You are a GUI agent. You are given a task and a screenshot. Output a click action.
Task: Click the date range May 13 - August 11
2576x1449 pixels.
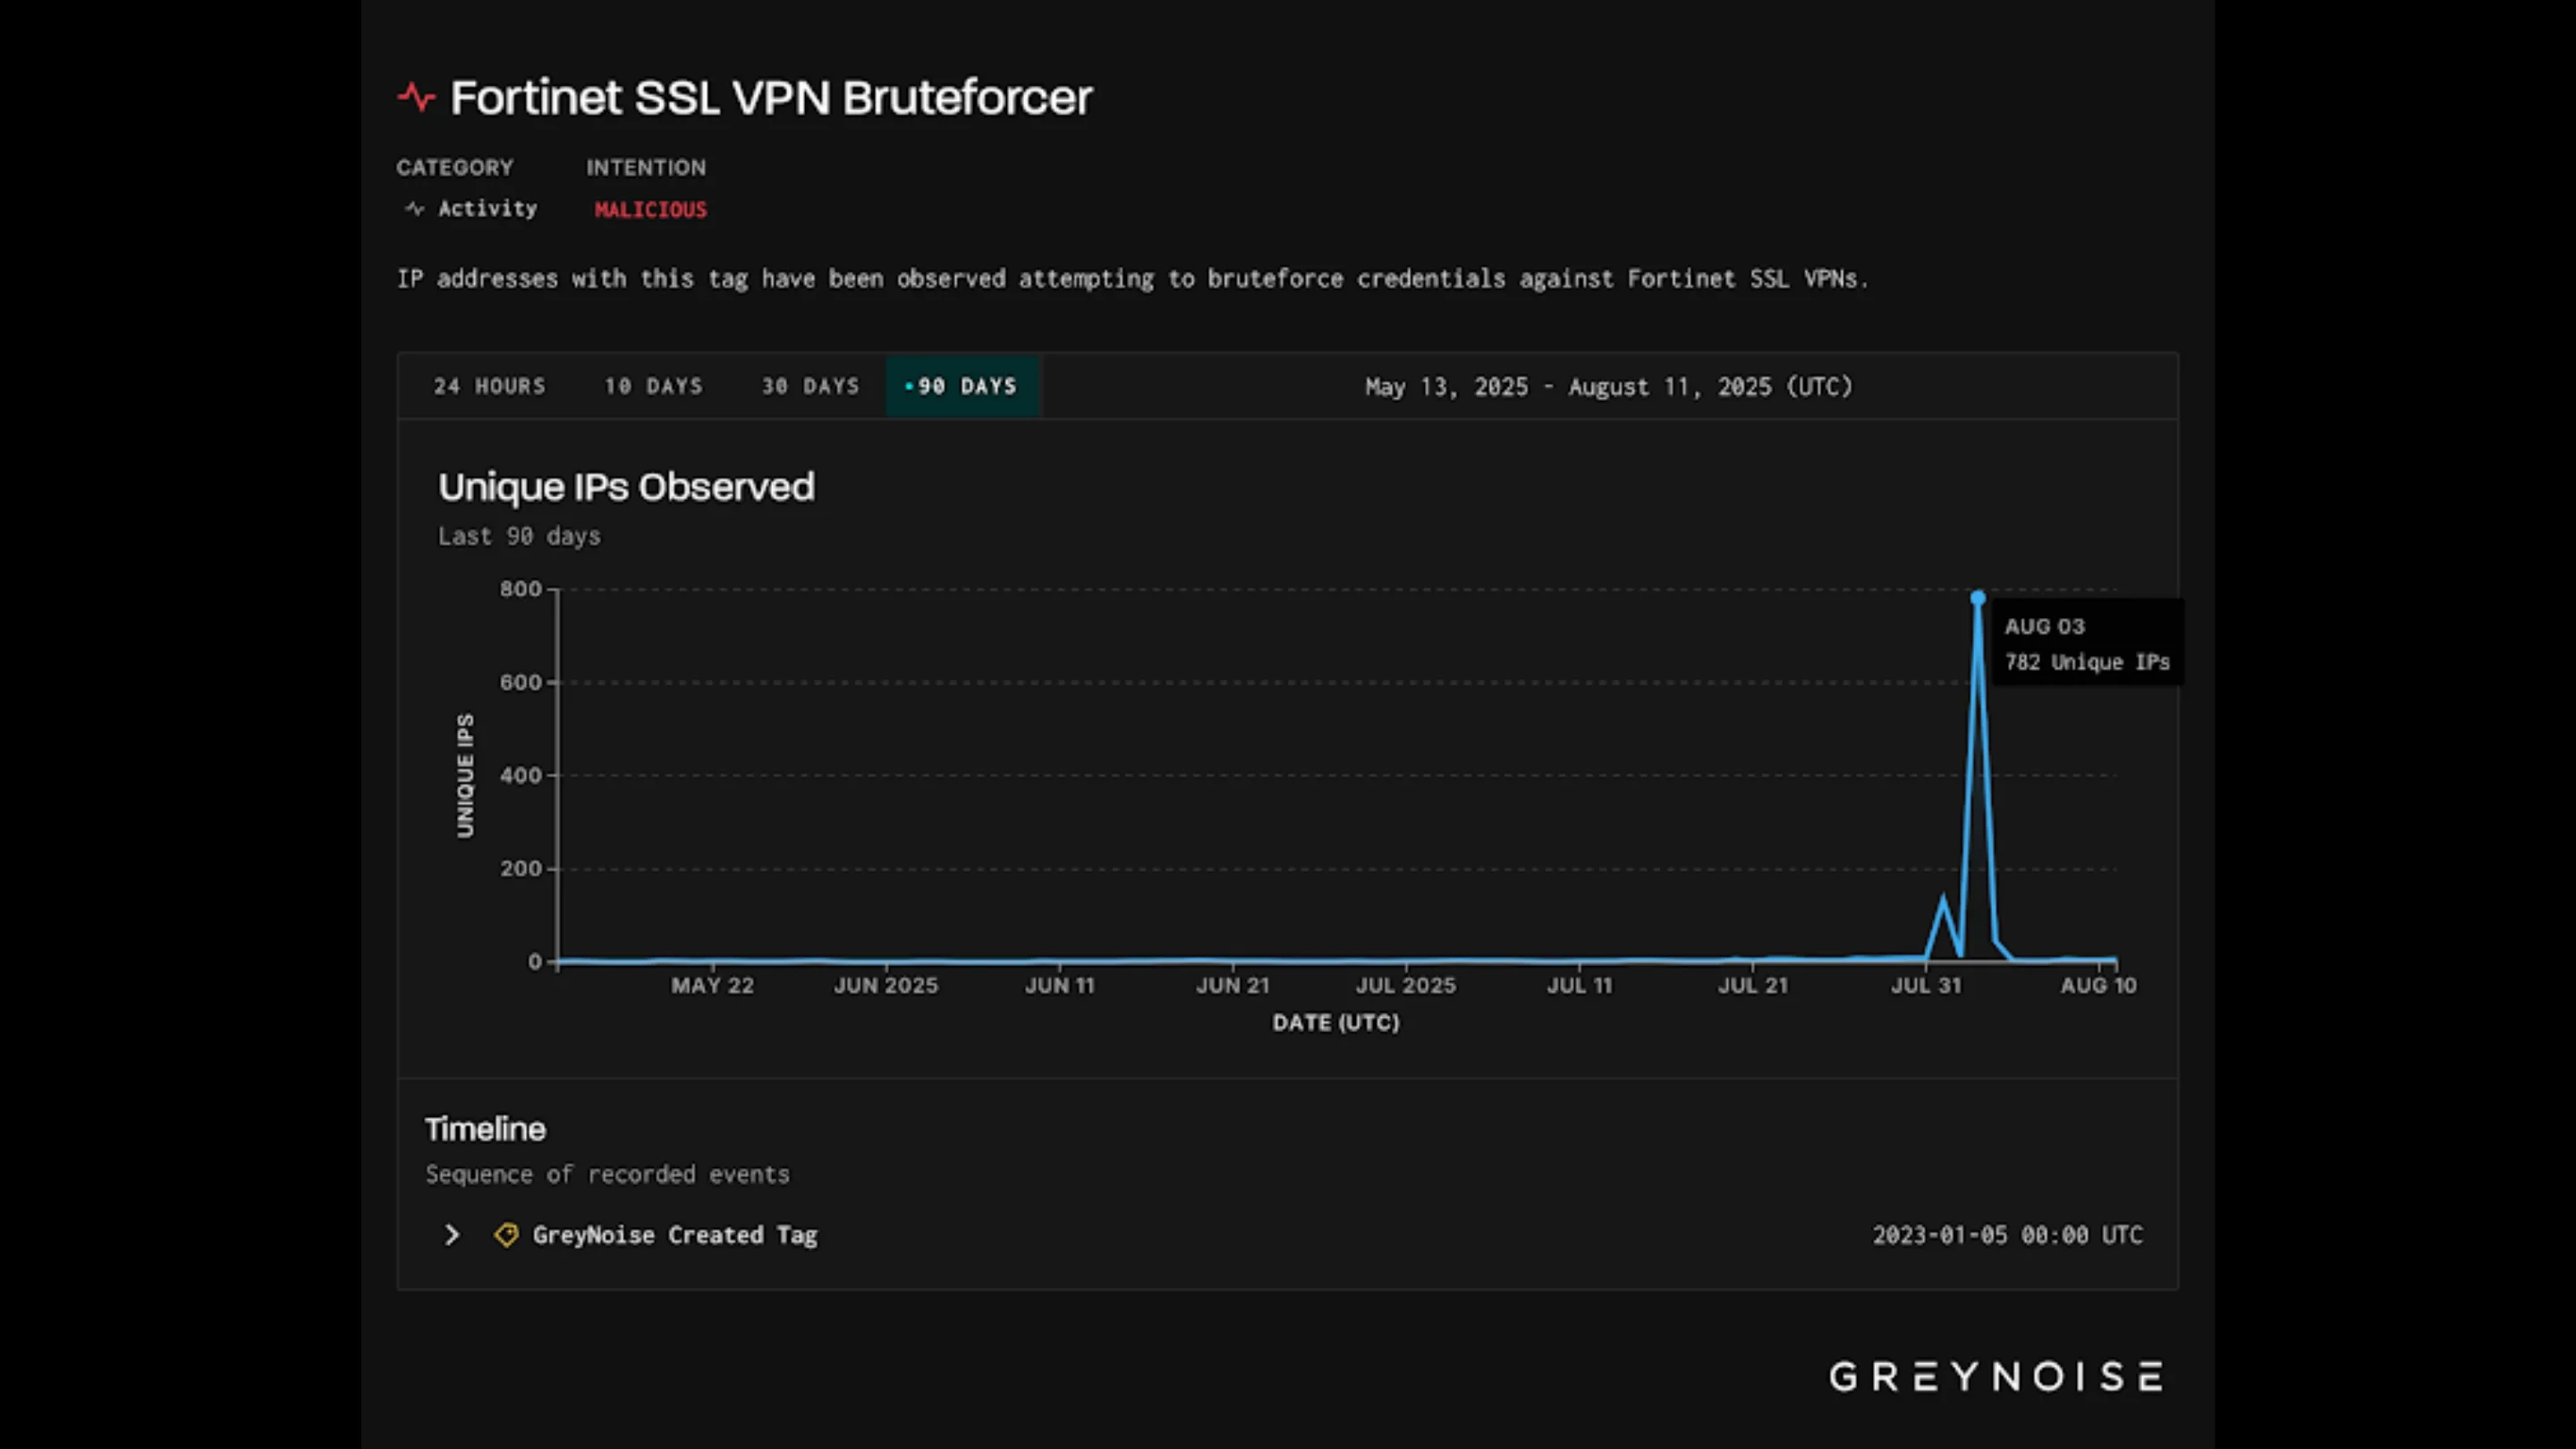[1609, 387]
